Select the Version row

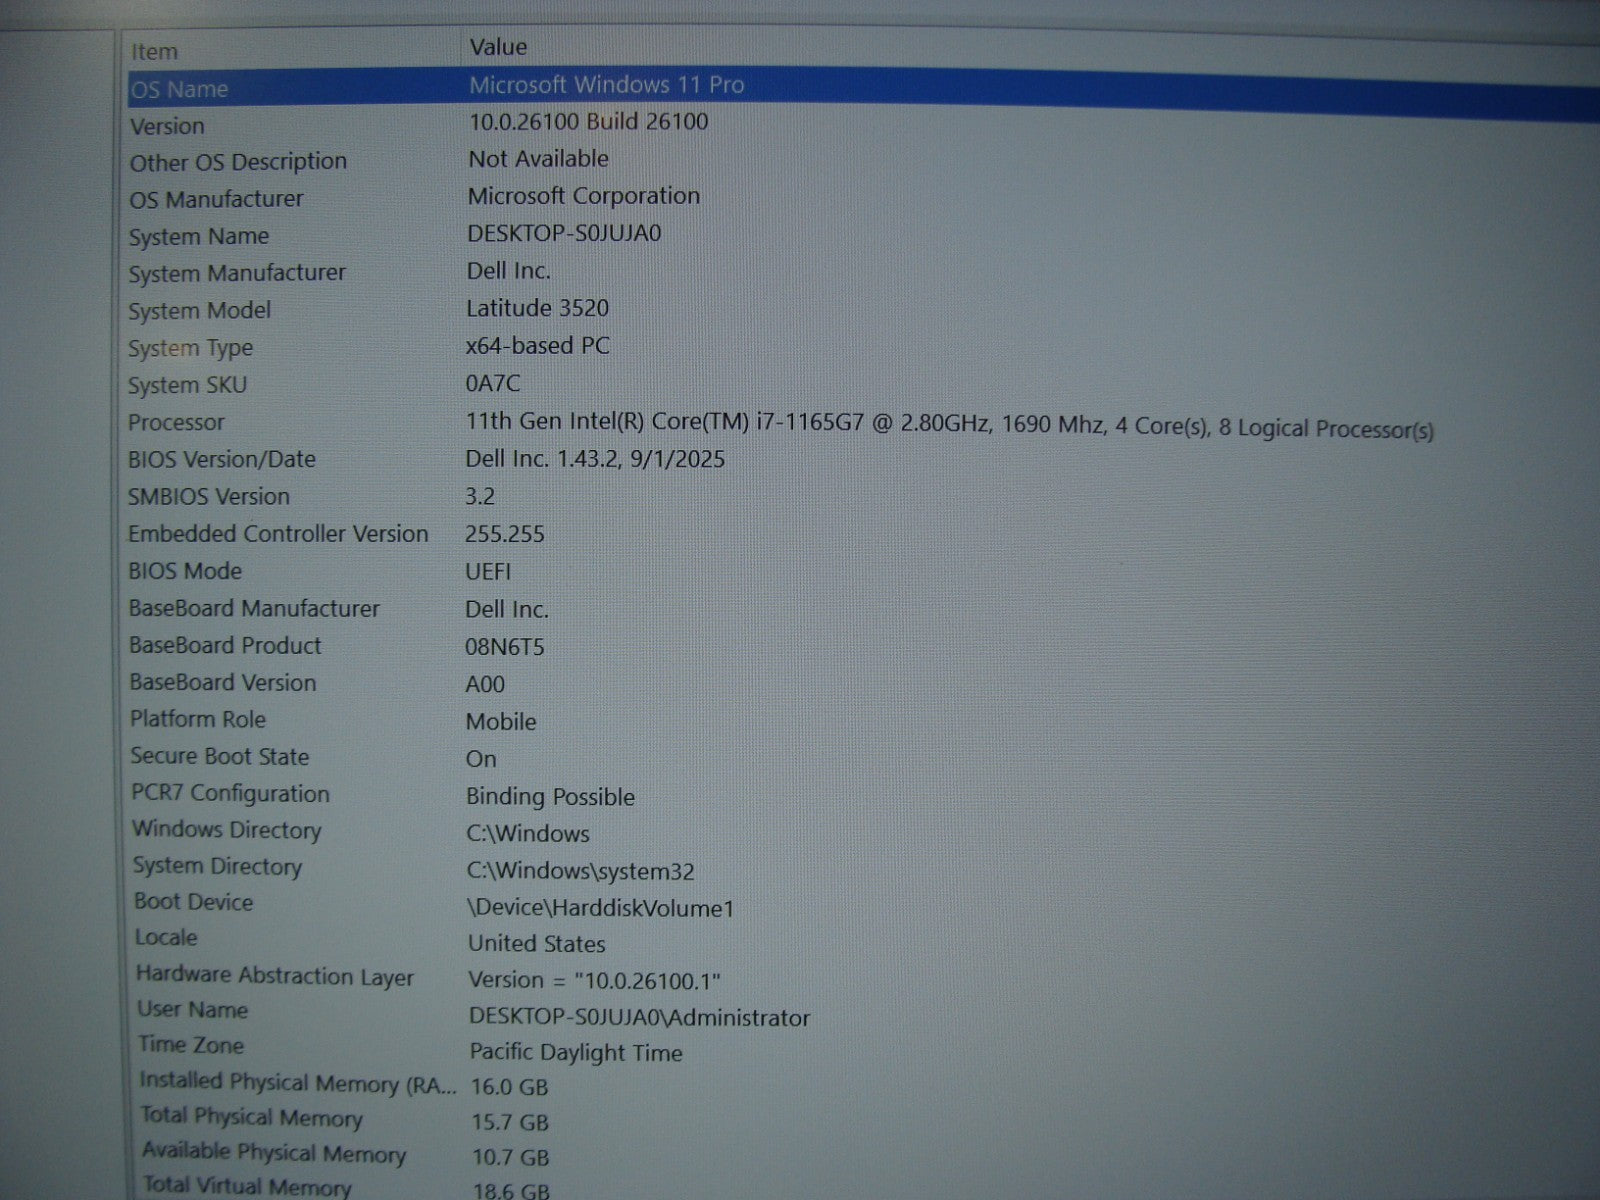[x=167, y=126]
